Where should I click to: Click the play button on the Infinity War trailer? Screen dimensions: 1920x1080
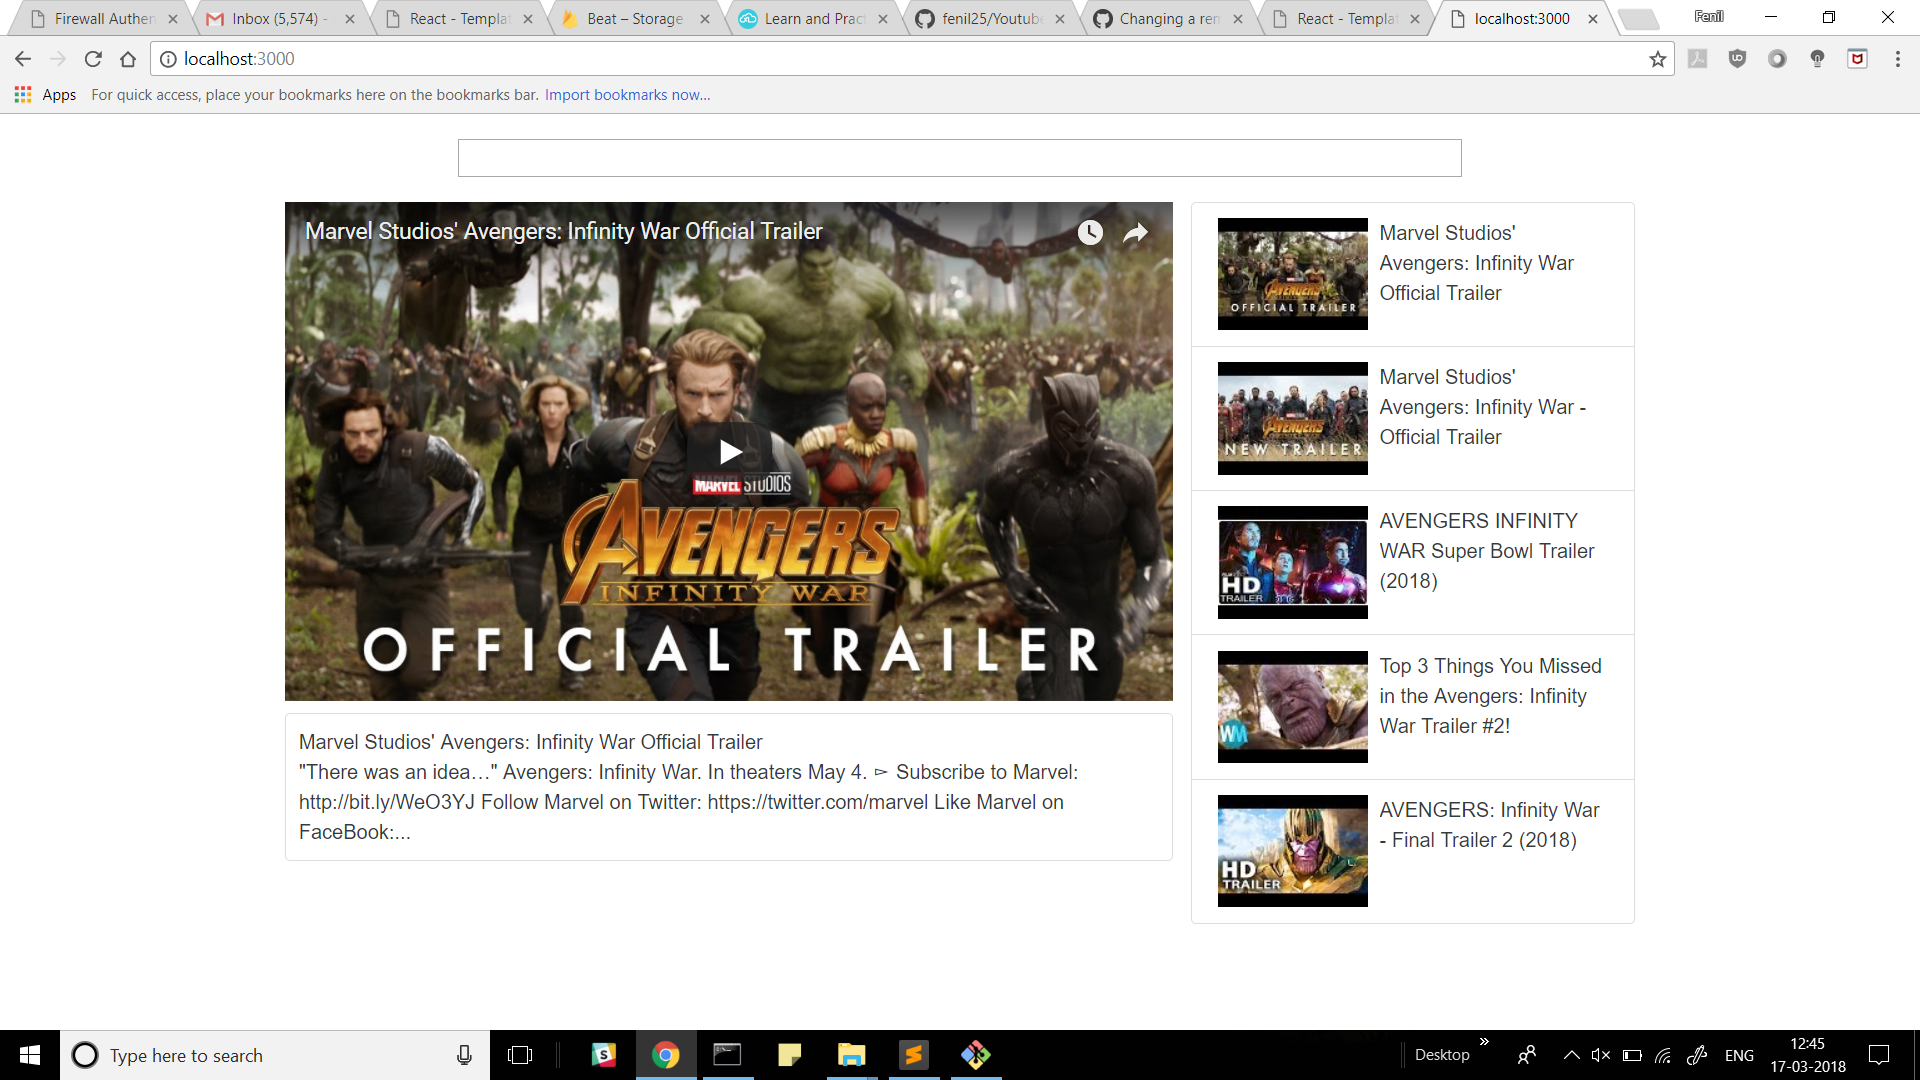pyautogui.click(x=729, y=451)
